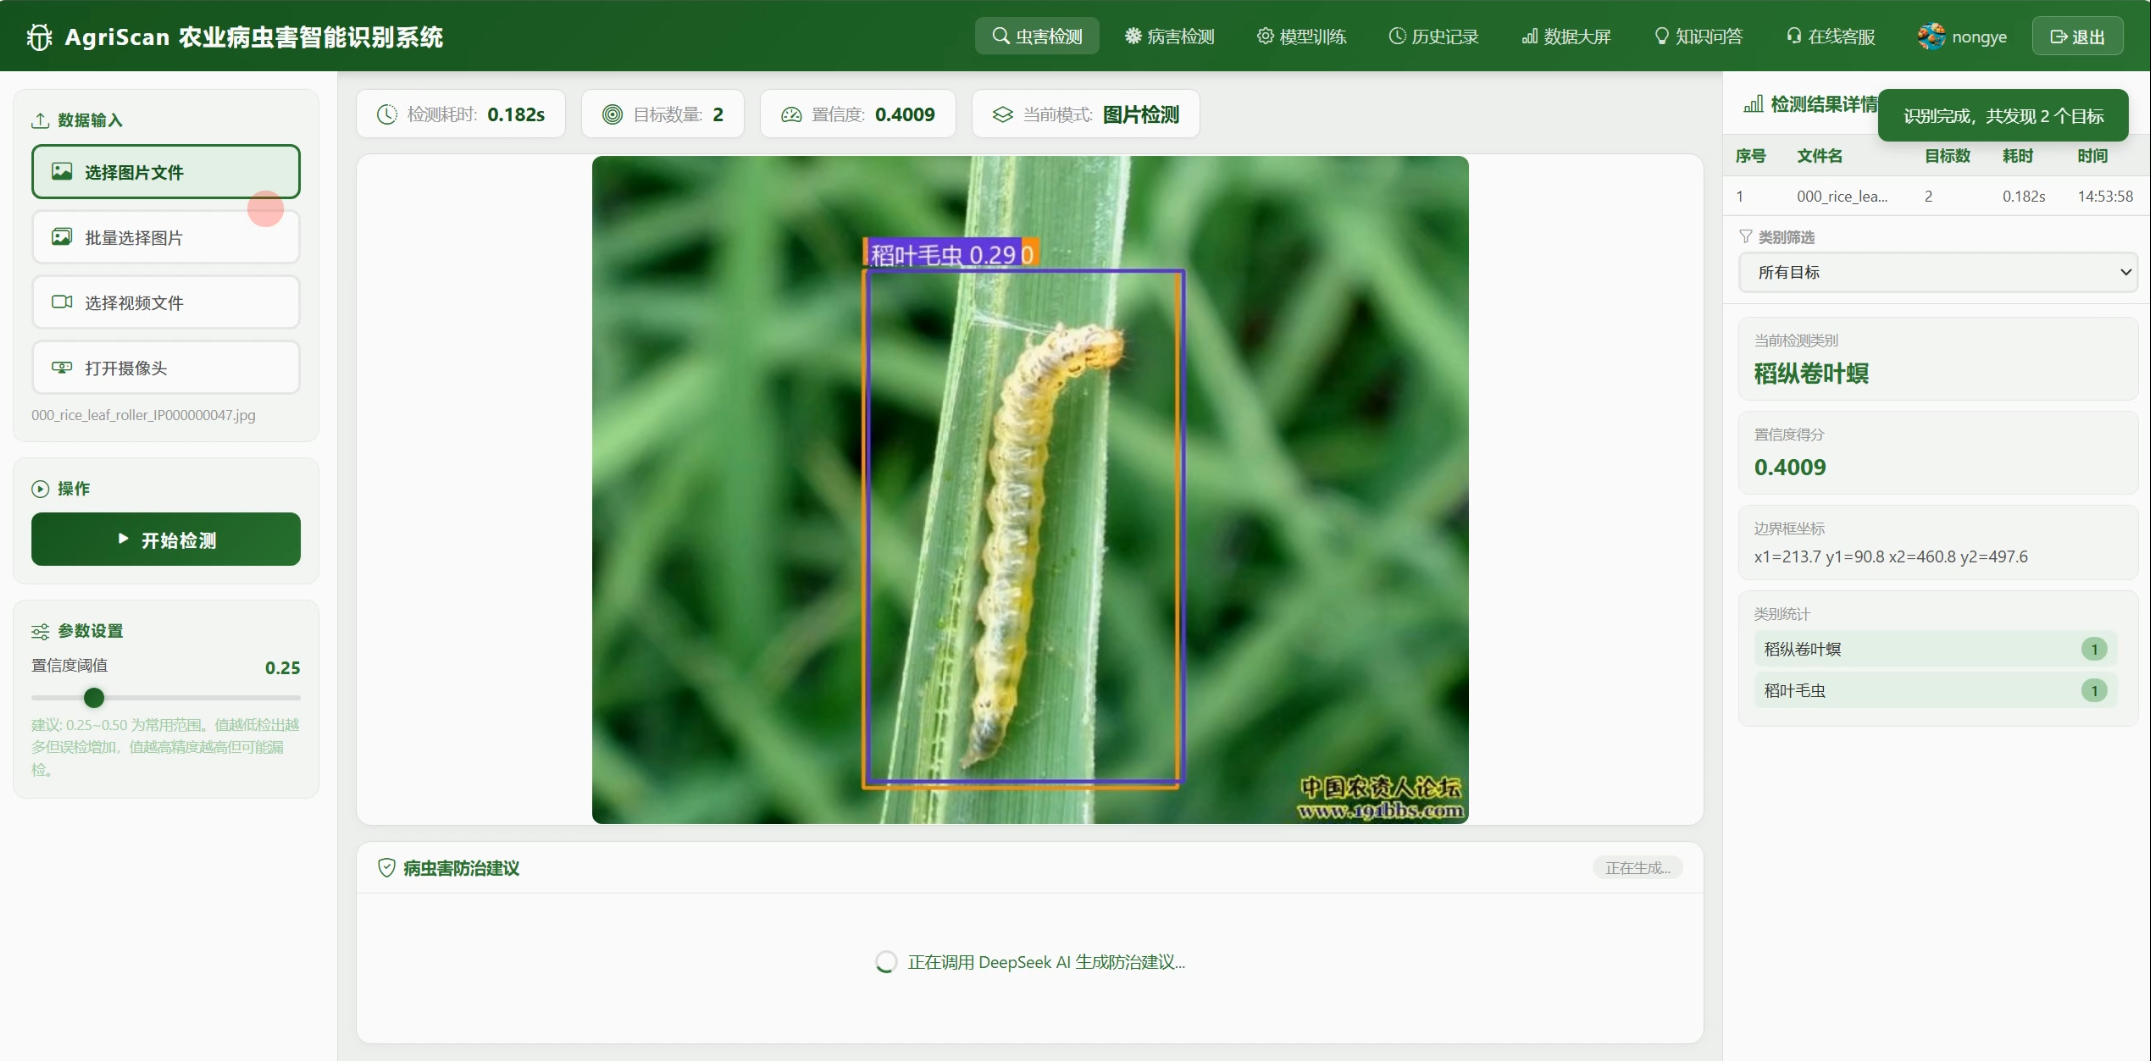The width and height of the screenshot is (2151, 1061).
Task: Click the virus icon in 病害检测 tab
Action: [1133, 36]
